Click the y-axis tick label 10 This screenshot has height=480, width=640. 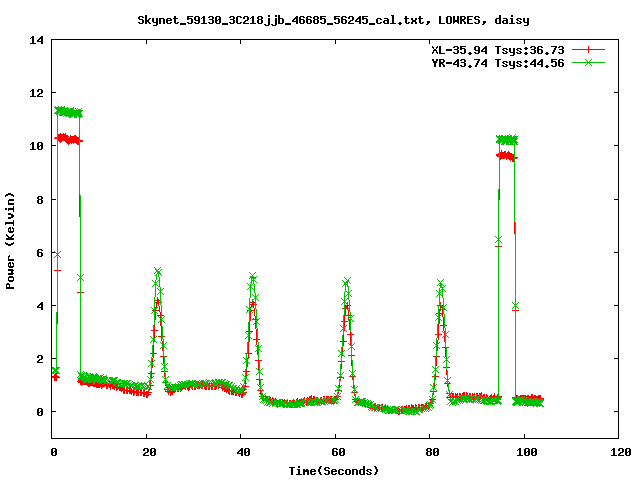point(36,146)
